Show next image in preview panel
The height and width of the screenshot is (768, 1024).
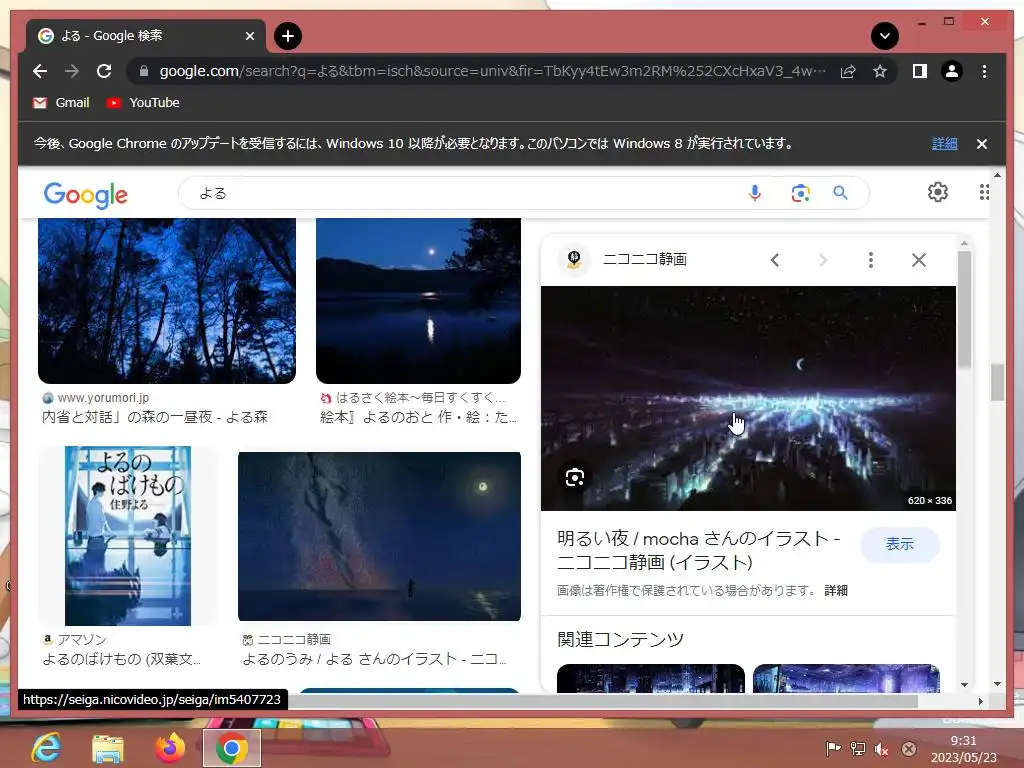pyautogui.click(x=823, y=260)
